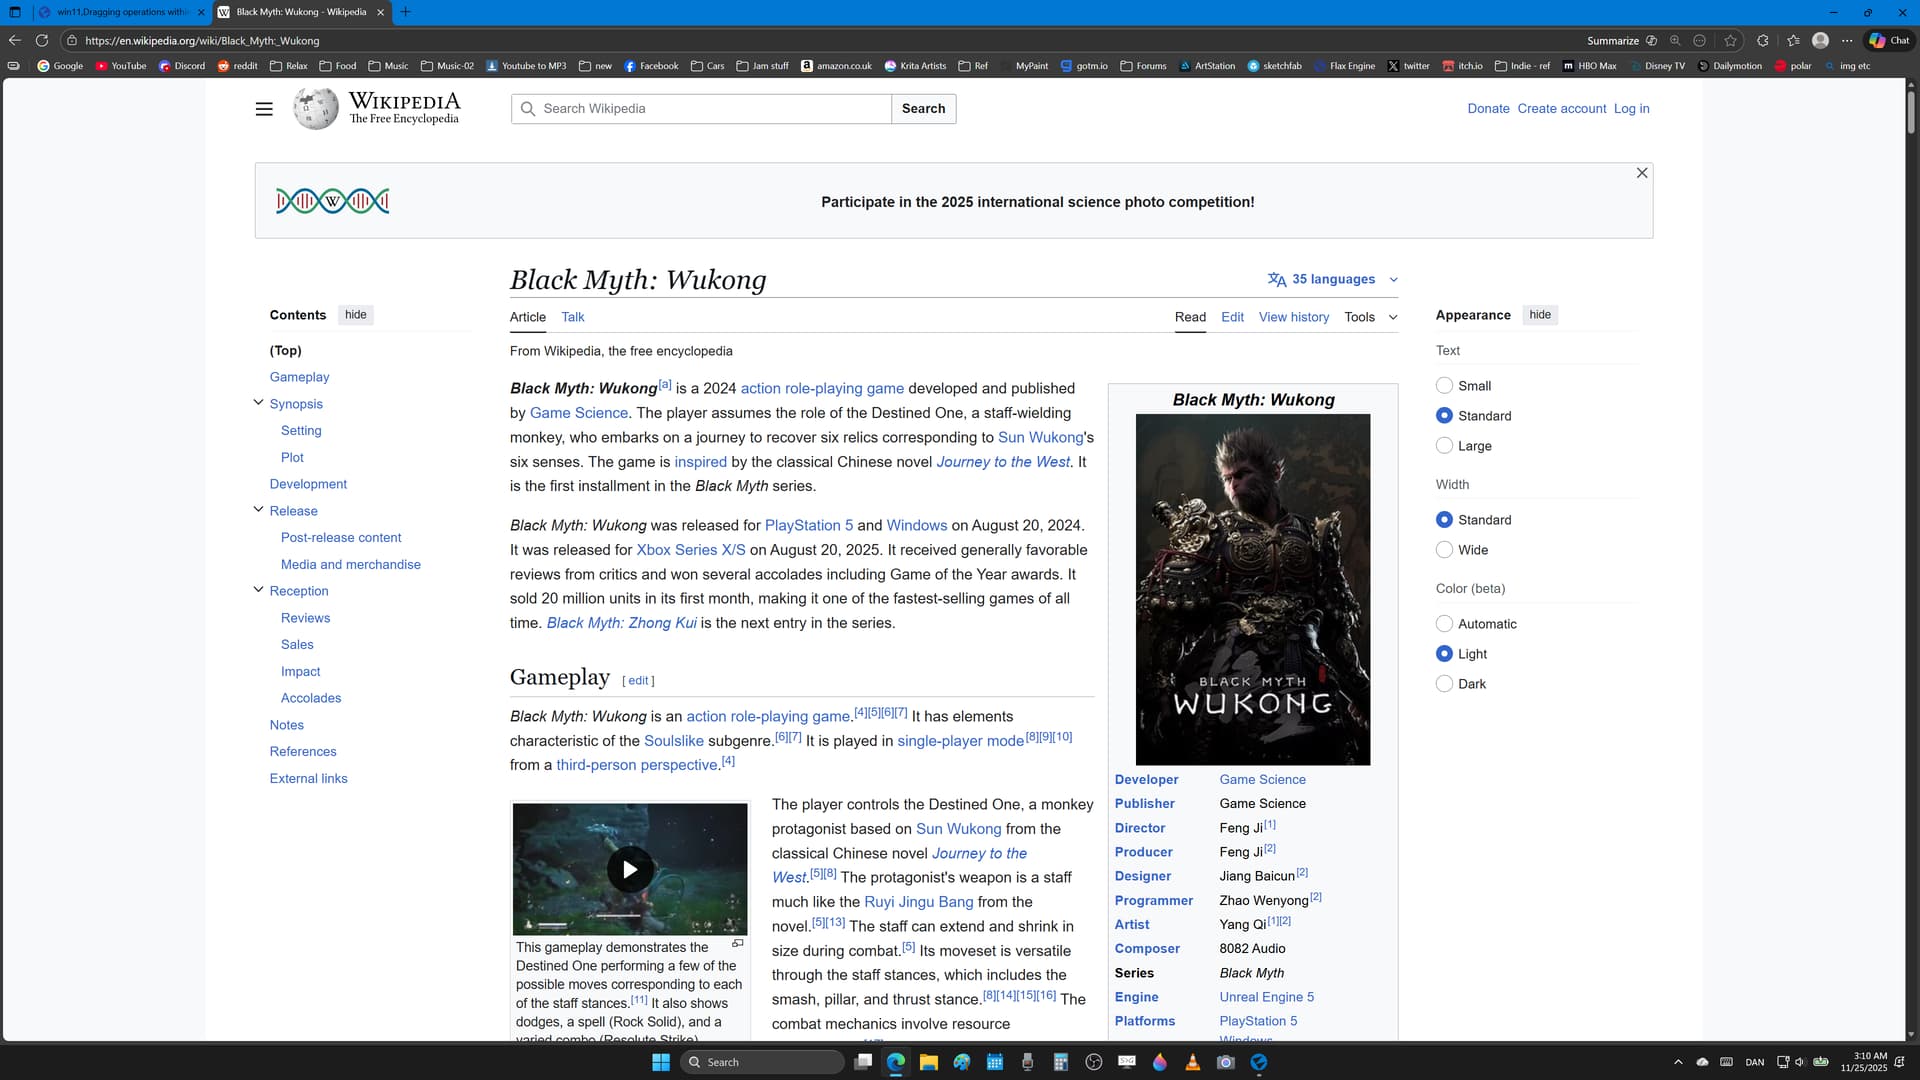Expand the 35 languages dropdown

(x=1332, y=280)
